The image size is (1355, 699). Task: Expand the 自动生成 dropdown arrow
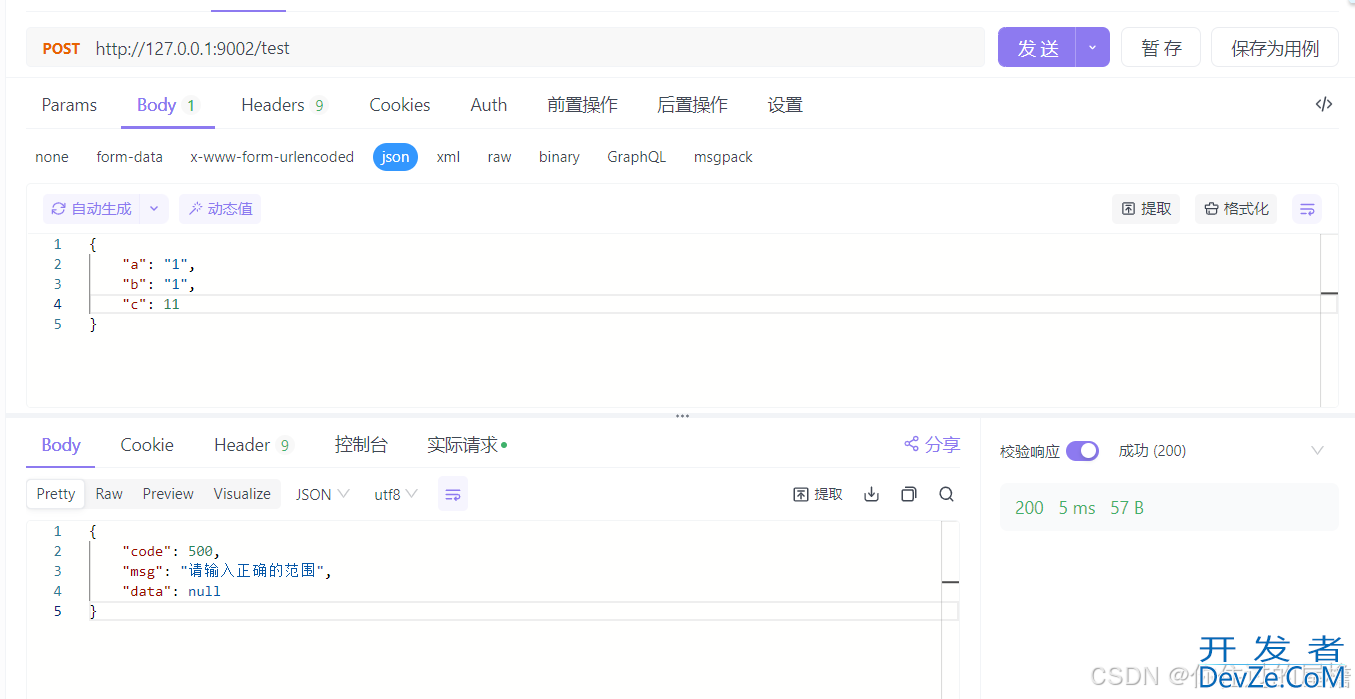(x=154, y=209)
